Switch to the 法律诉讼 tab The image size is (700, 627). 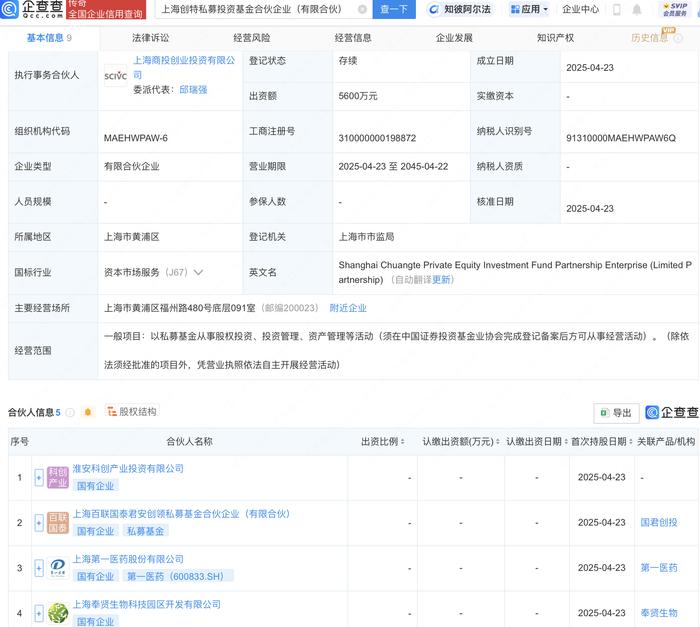point(150,38)
